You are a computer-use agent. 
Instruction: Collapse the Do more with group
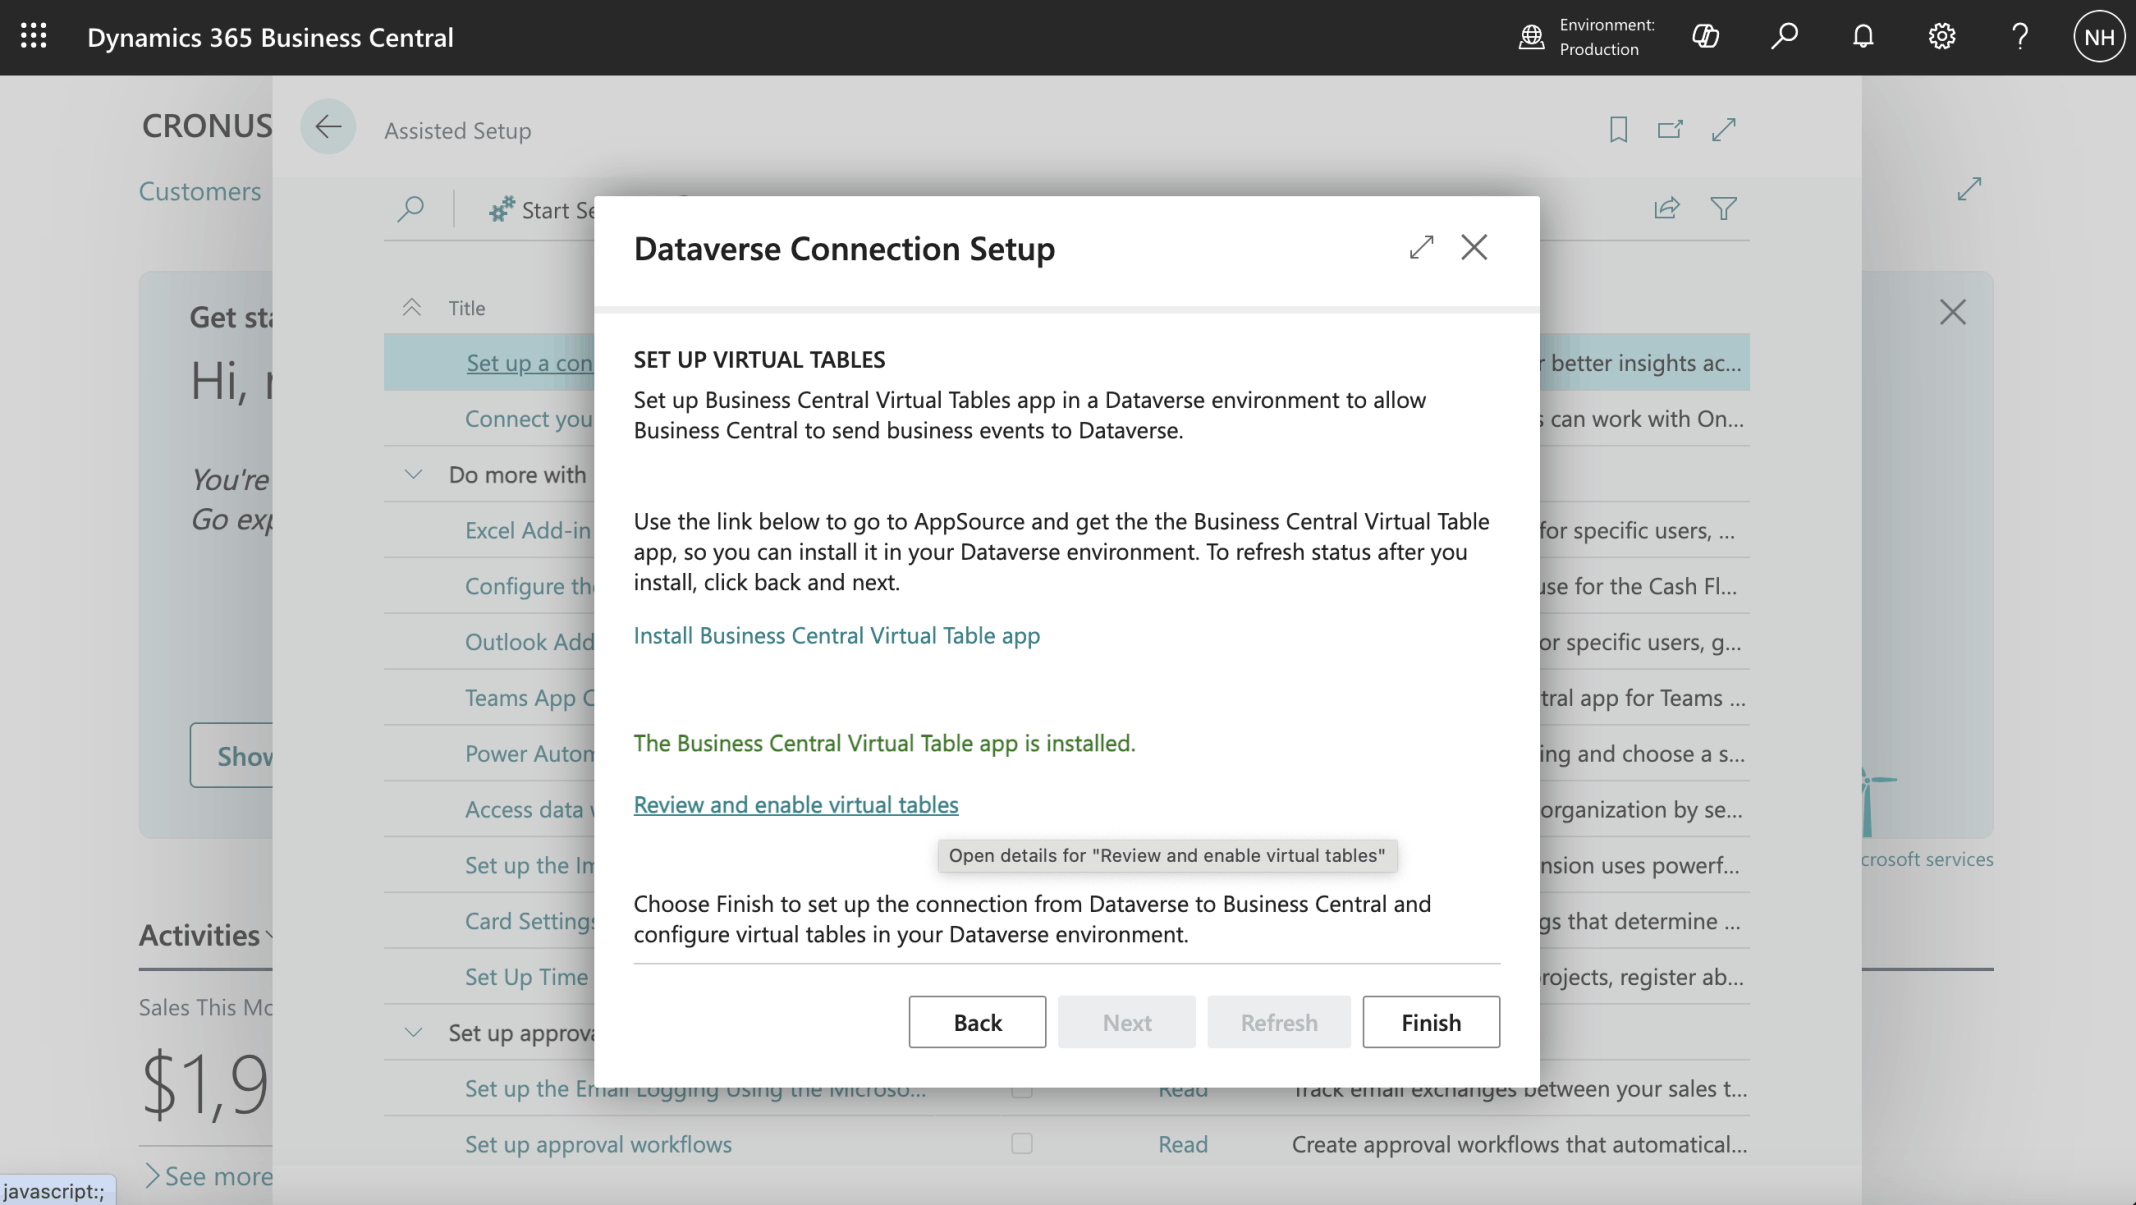413,474
